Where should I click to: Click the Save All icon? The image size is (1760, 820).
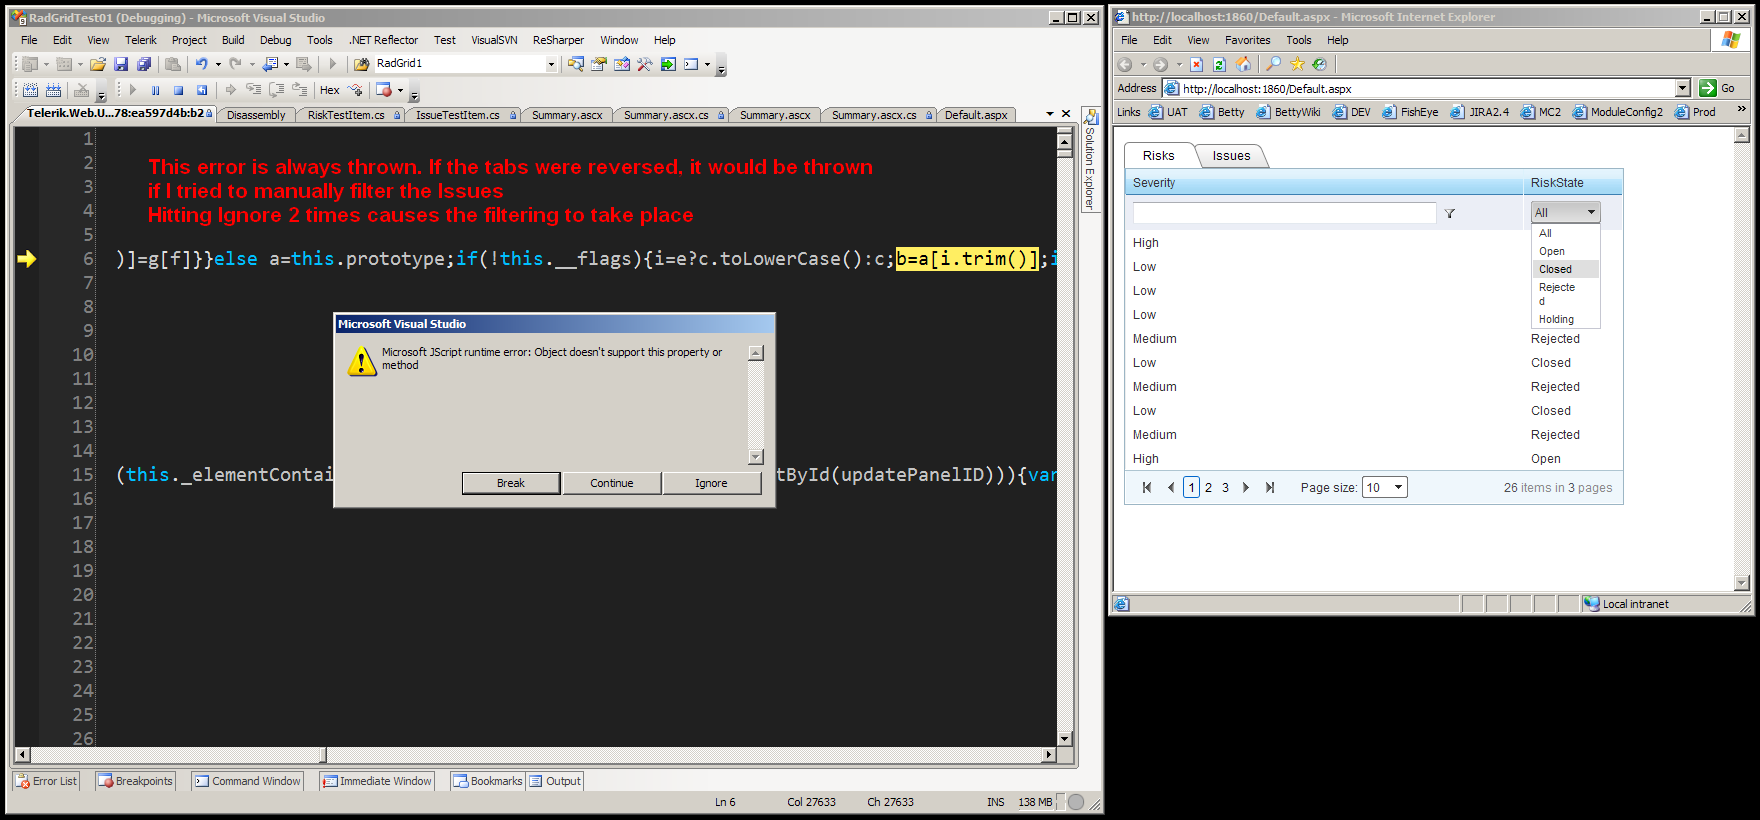point(144,64)
